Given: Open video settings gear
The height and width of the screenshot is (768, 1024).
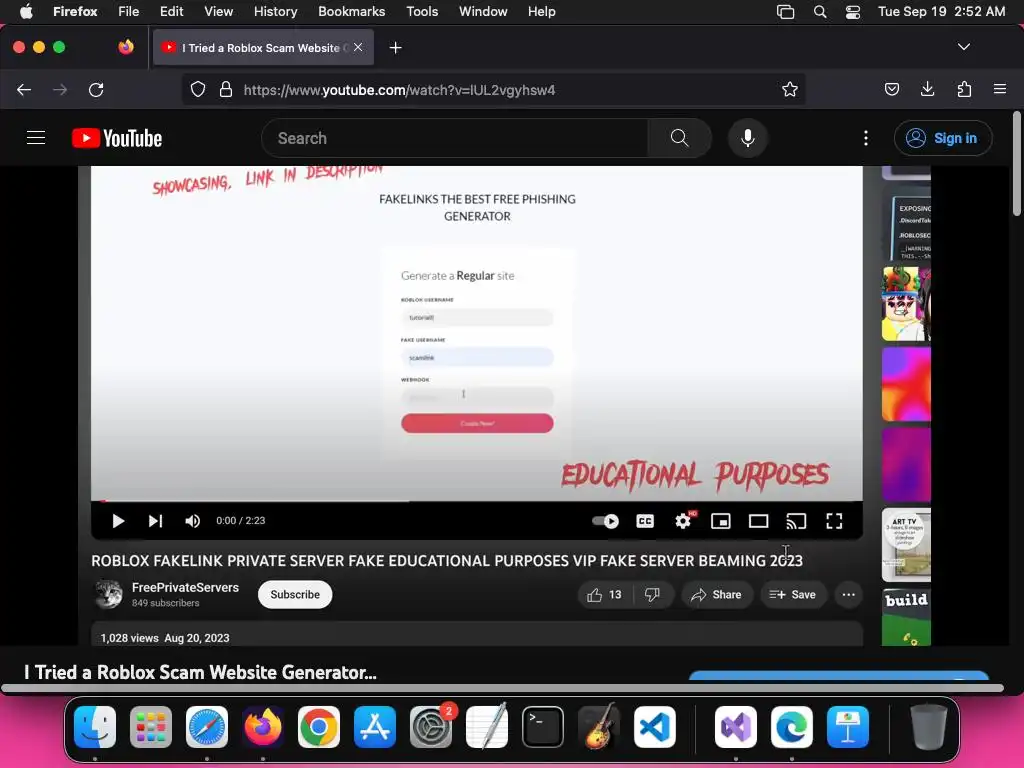Looking at the screenshot, I should 683,521.
